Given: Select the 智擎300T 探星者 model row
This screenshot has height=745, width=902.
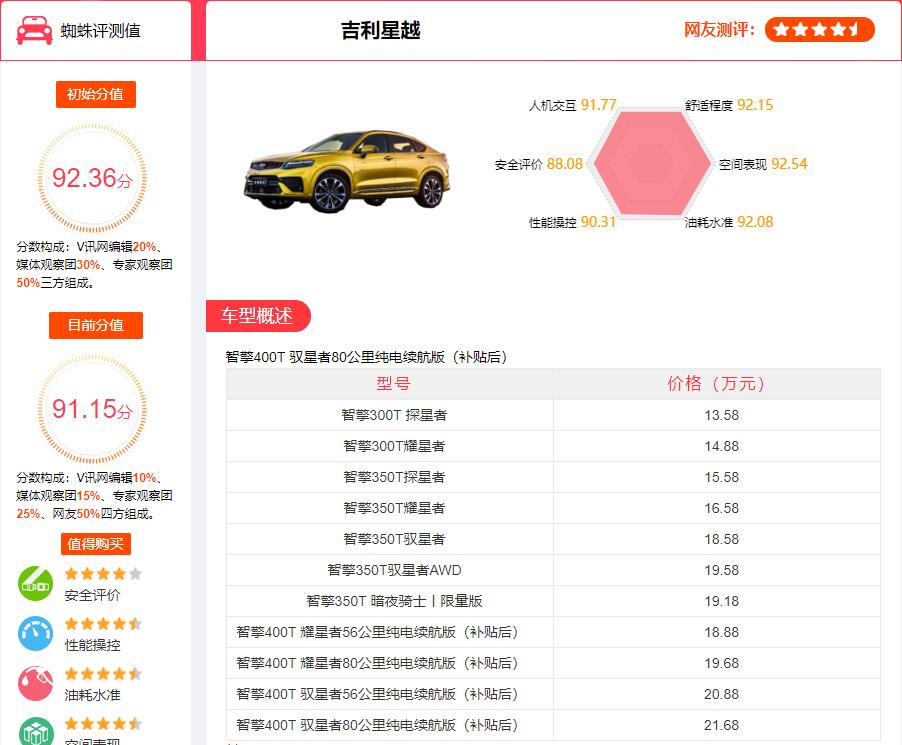Looking at the screenshot, I should [393, 415].
